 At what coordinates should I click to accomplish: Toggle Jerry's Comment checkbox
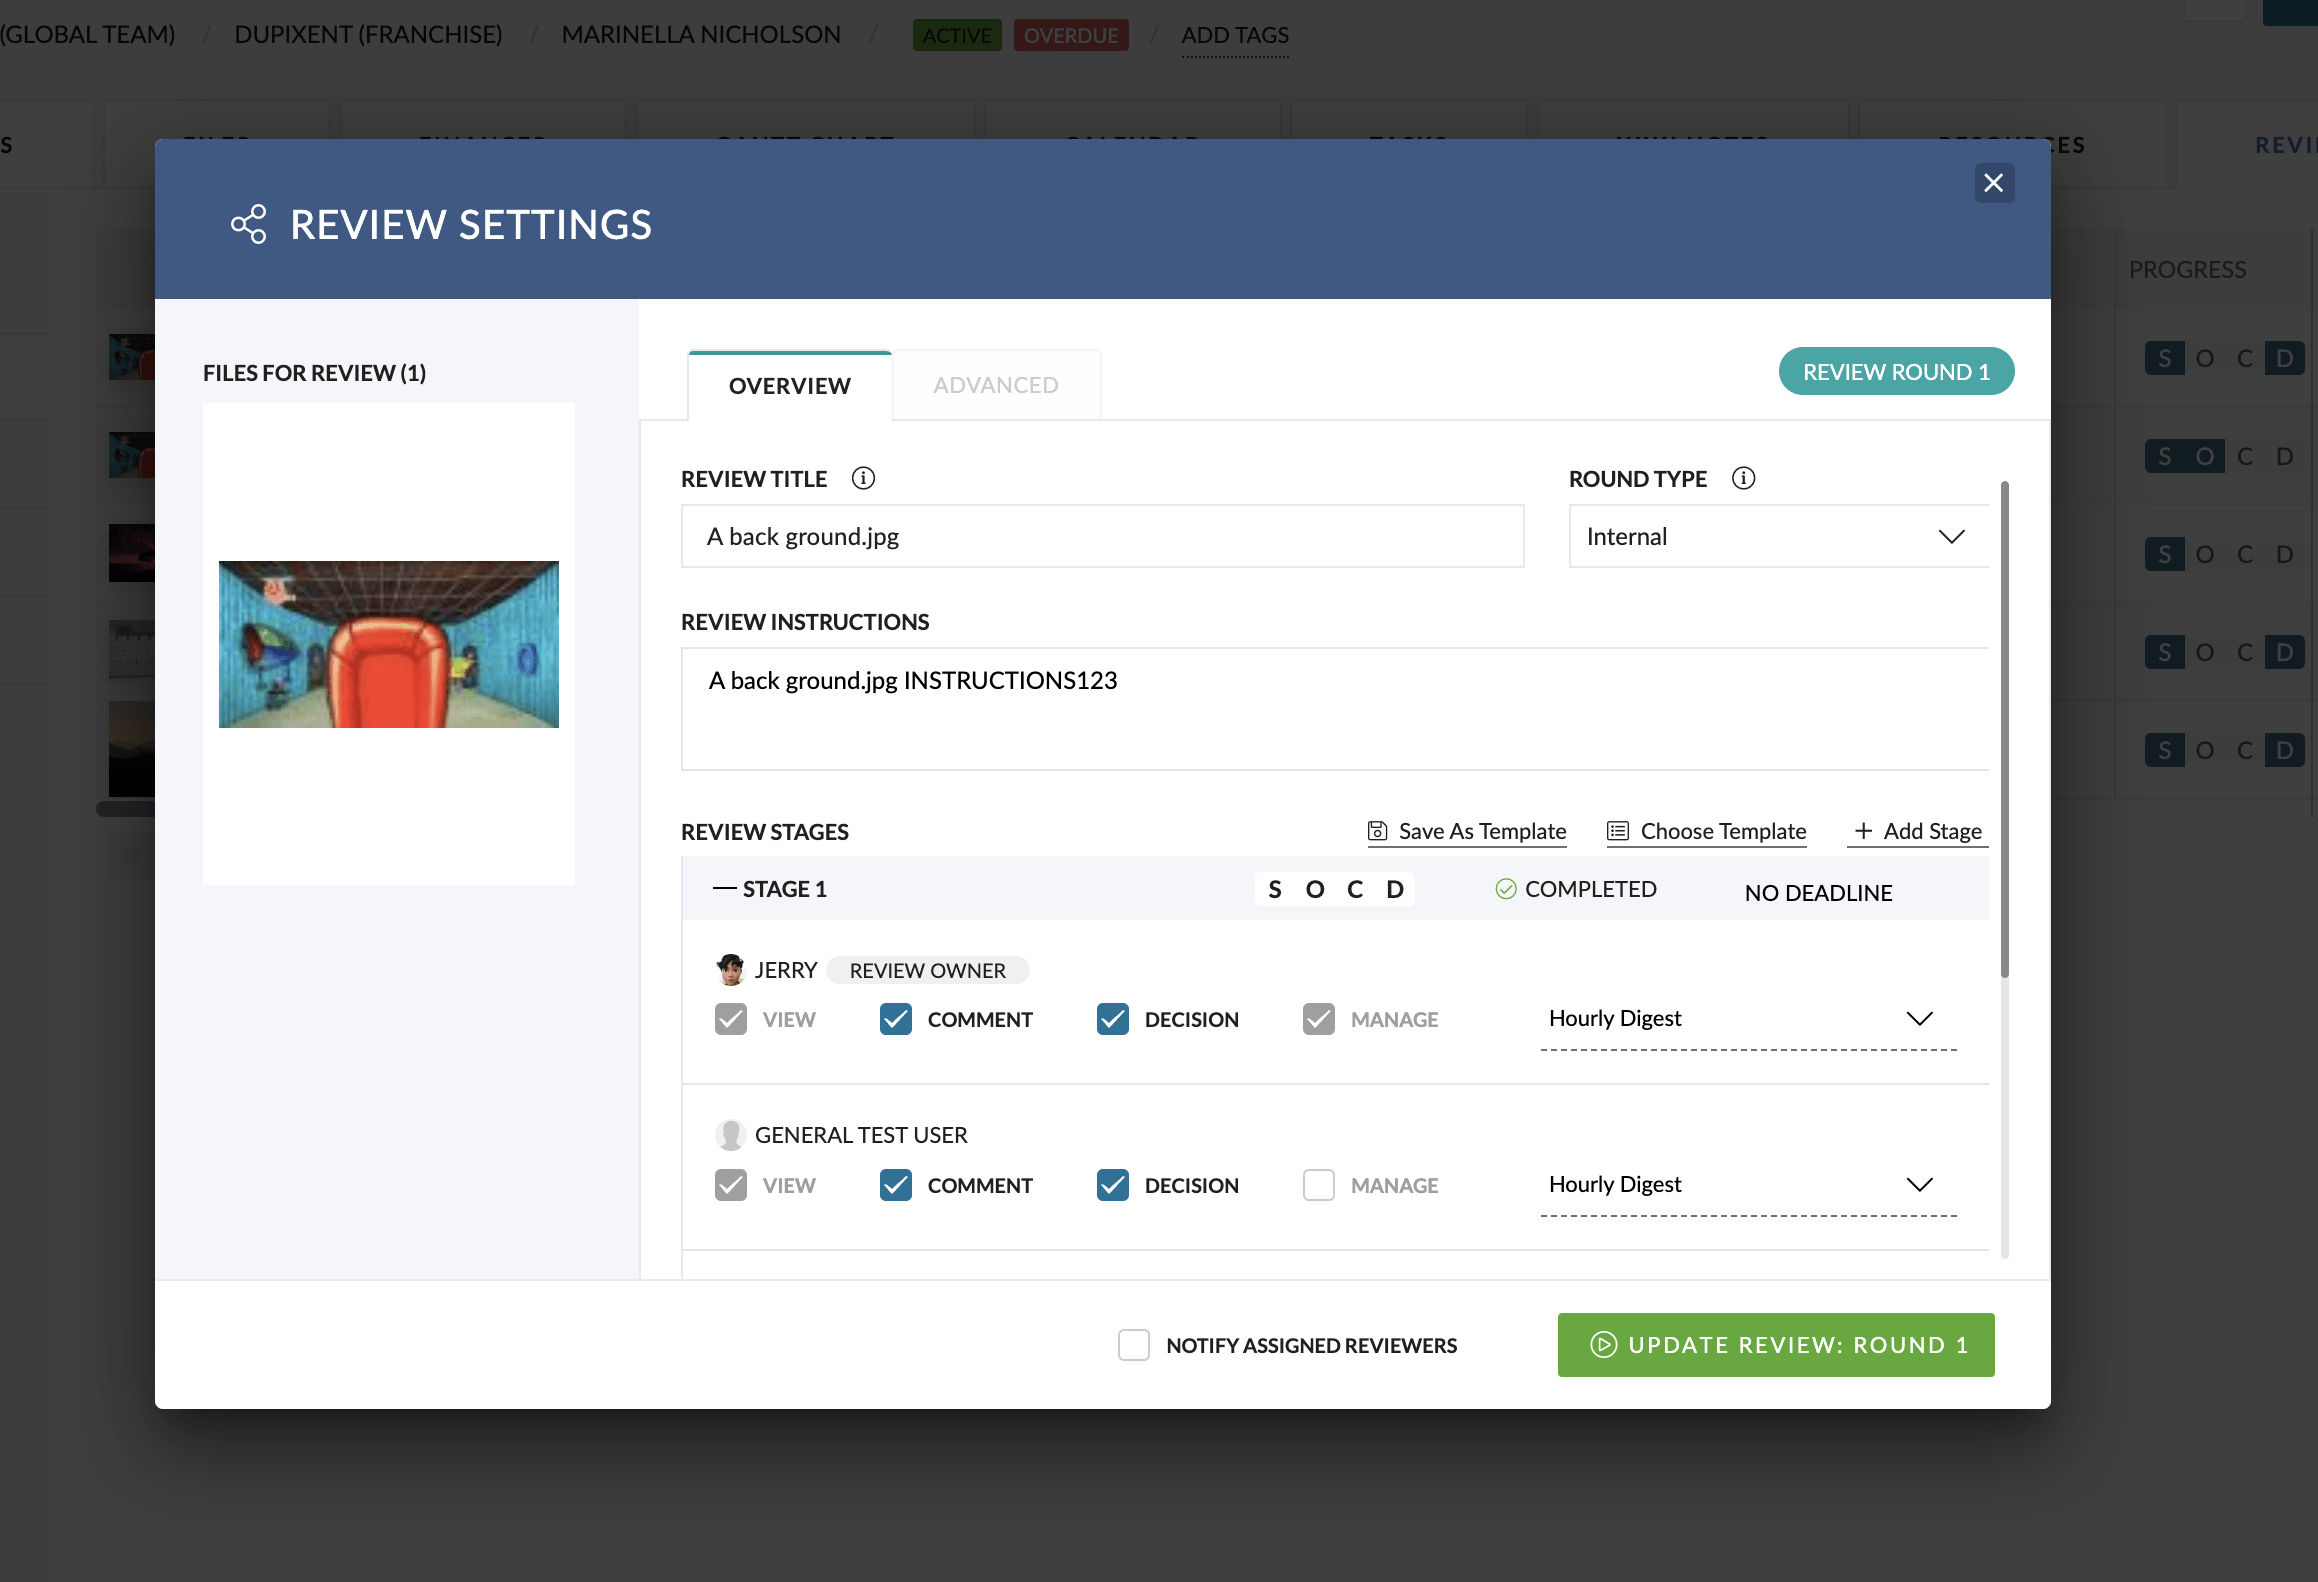pos(896,1019)
